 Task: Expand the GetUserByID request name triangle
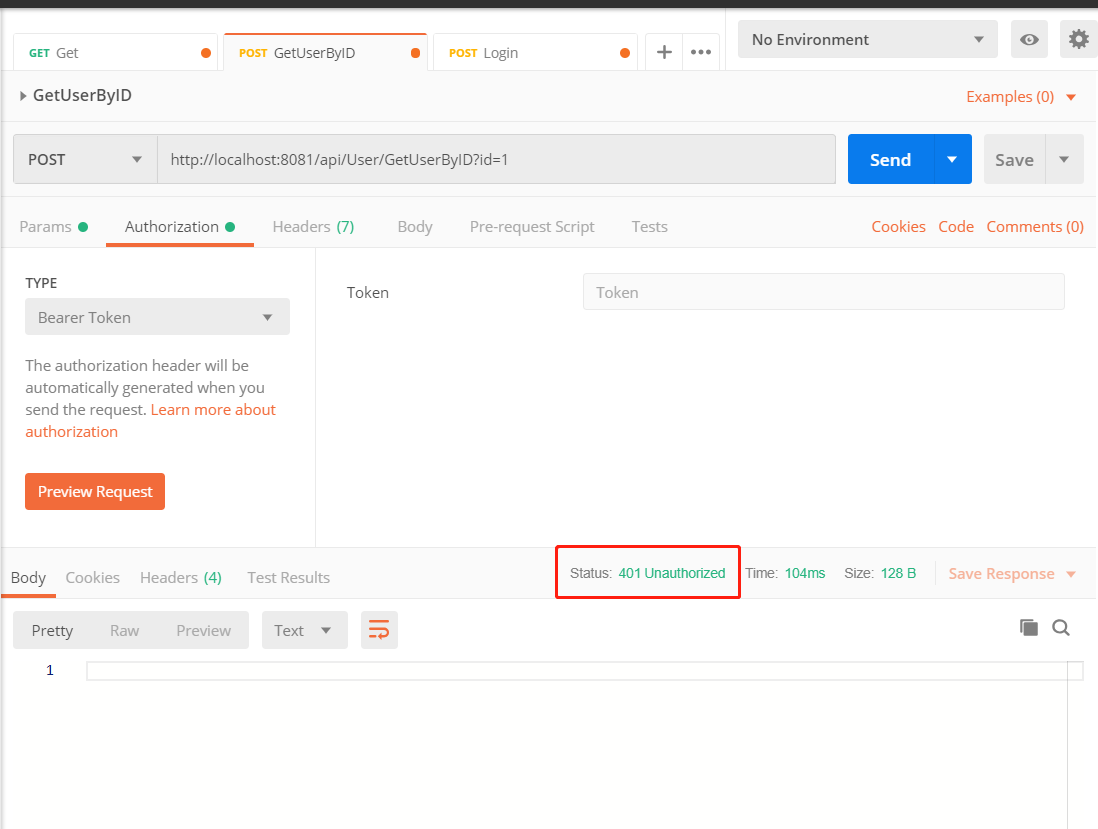click(23, 96)
